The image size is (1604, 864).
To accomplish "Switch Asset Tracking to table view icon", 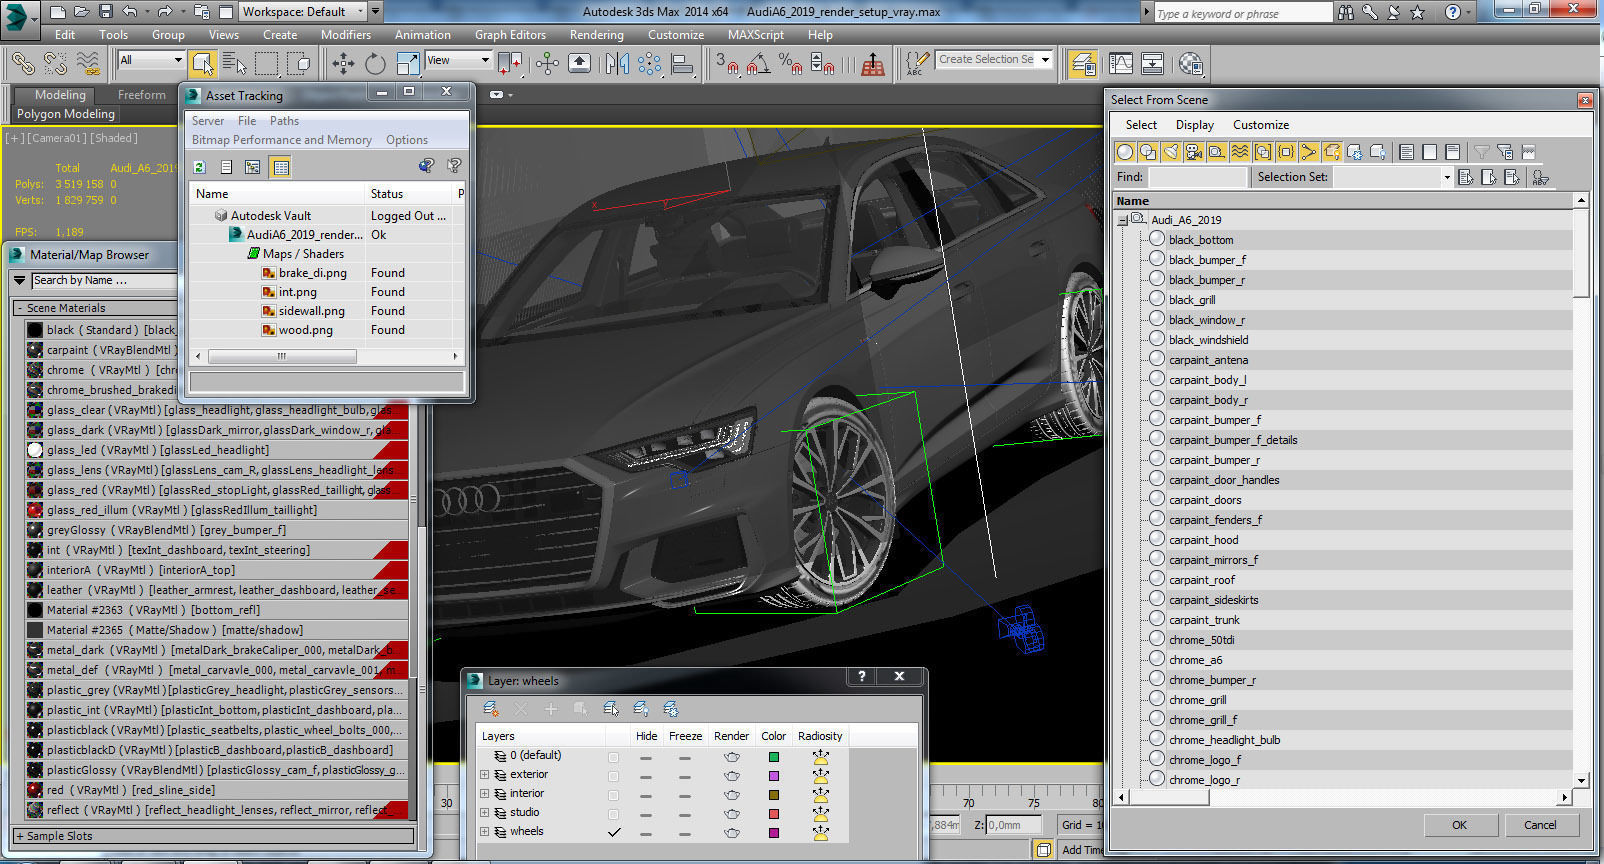I will pyautogui.click(x=281, y=167).
